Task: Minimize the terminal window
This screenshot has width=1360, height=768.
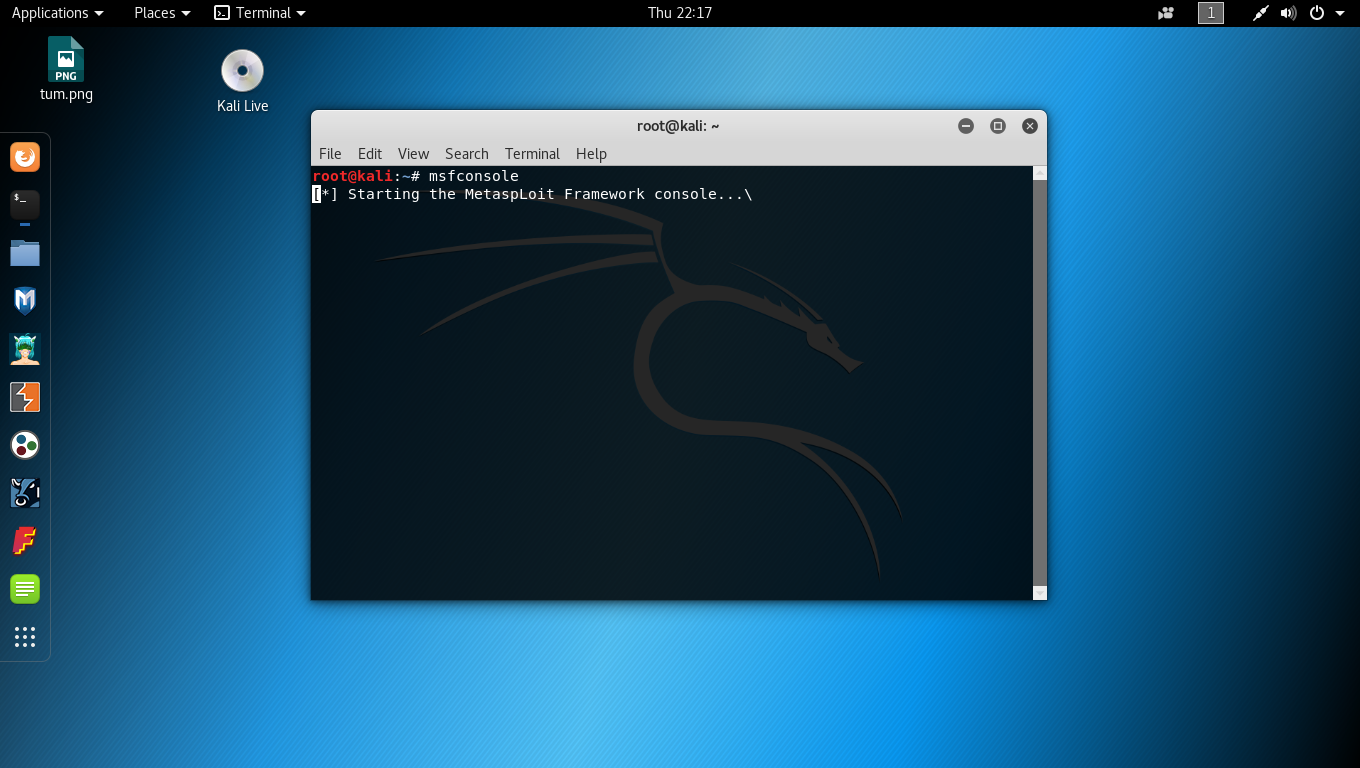Action: pyautogui.click(x=966, y=126)
